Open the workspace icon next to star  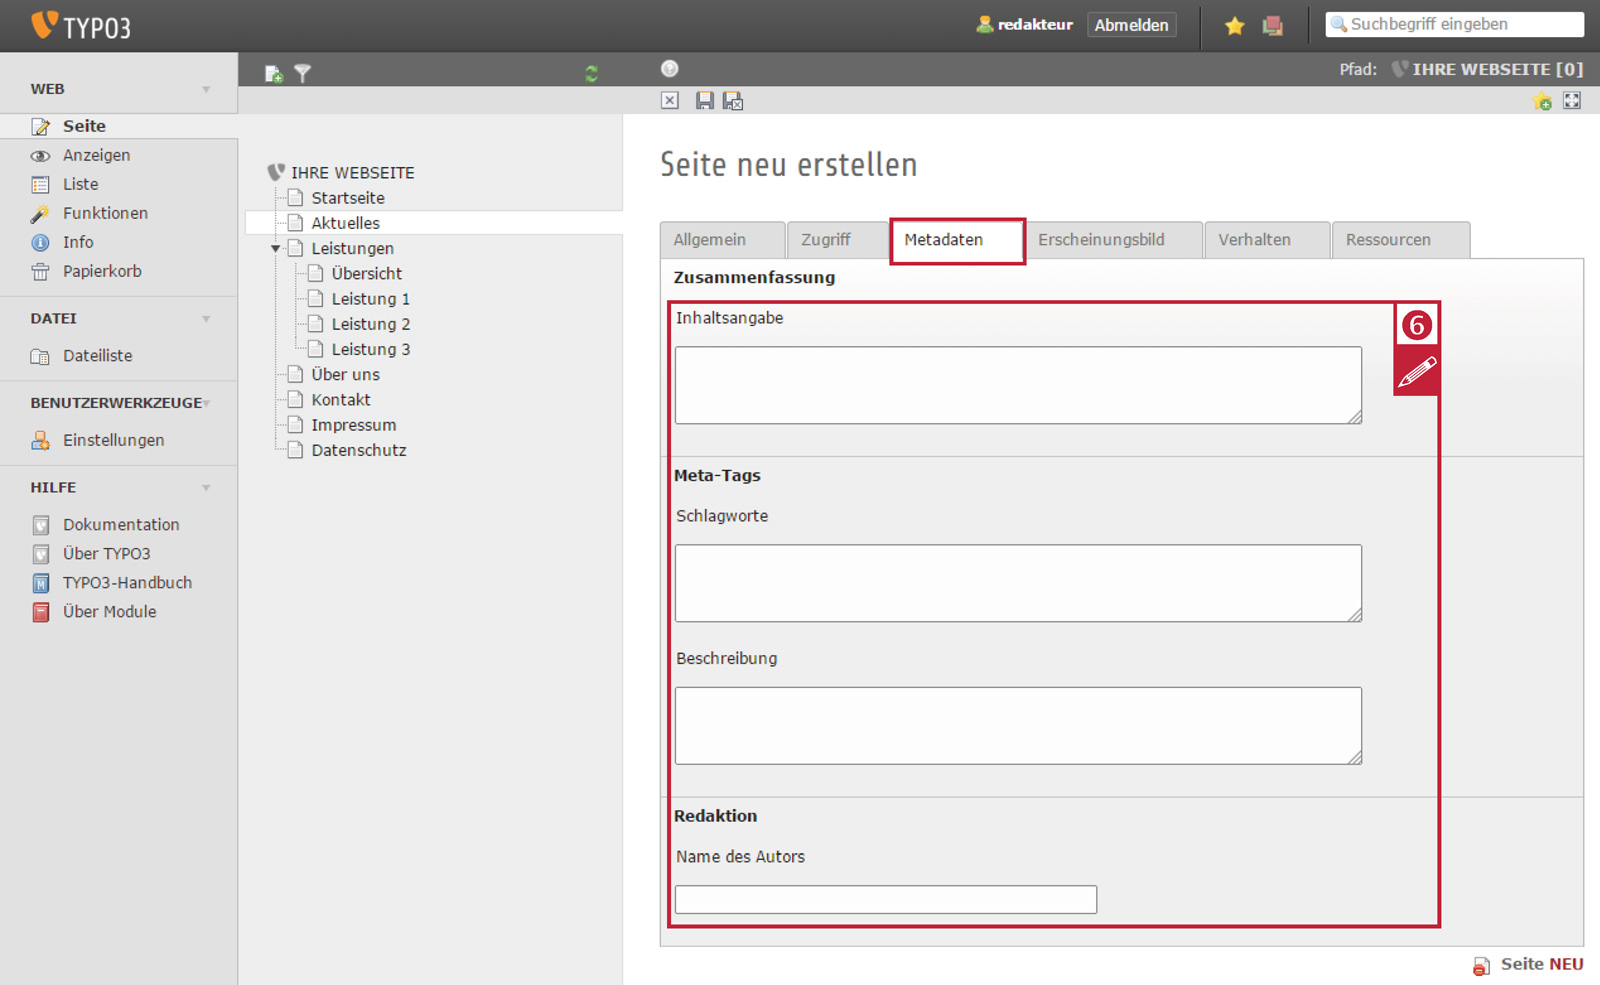pos(1273,26)
